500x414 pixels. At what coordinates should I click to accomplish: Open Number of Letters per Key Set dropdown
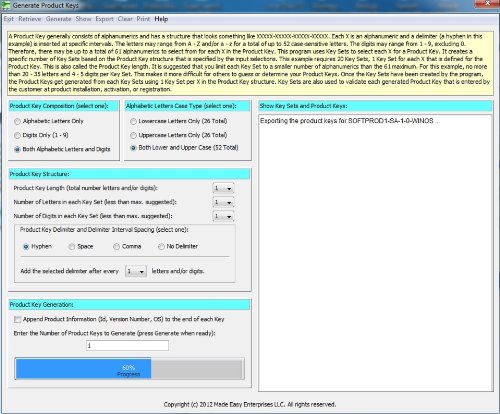223,202
